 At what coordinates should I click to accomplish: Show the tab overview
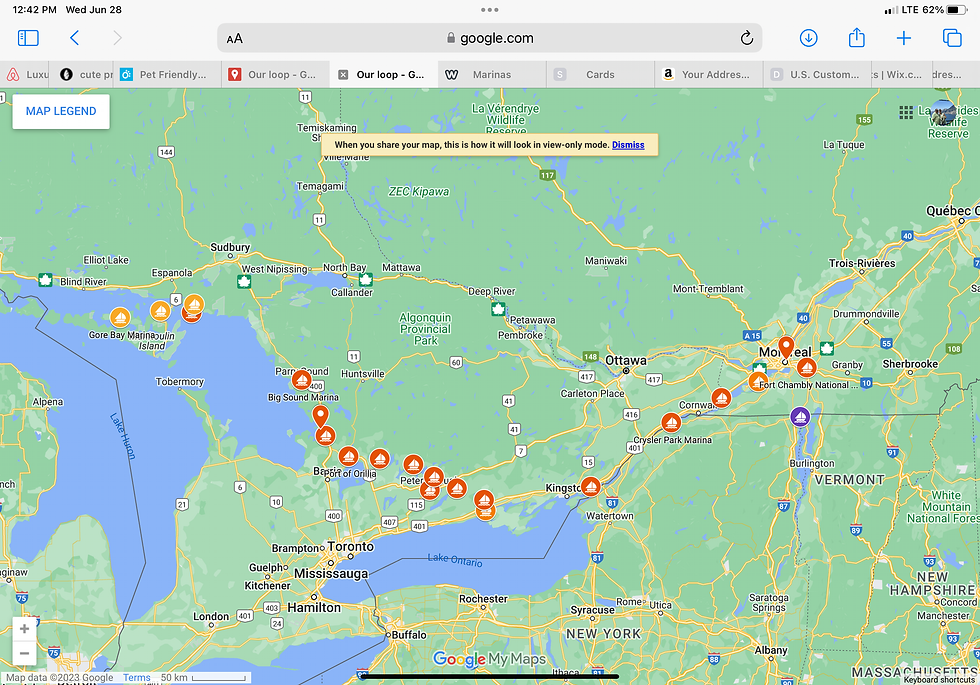pyautogui.click(x=952, y=38)
